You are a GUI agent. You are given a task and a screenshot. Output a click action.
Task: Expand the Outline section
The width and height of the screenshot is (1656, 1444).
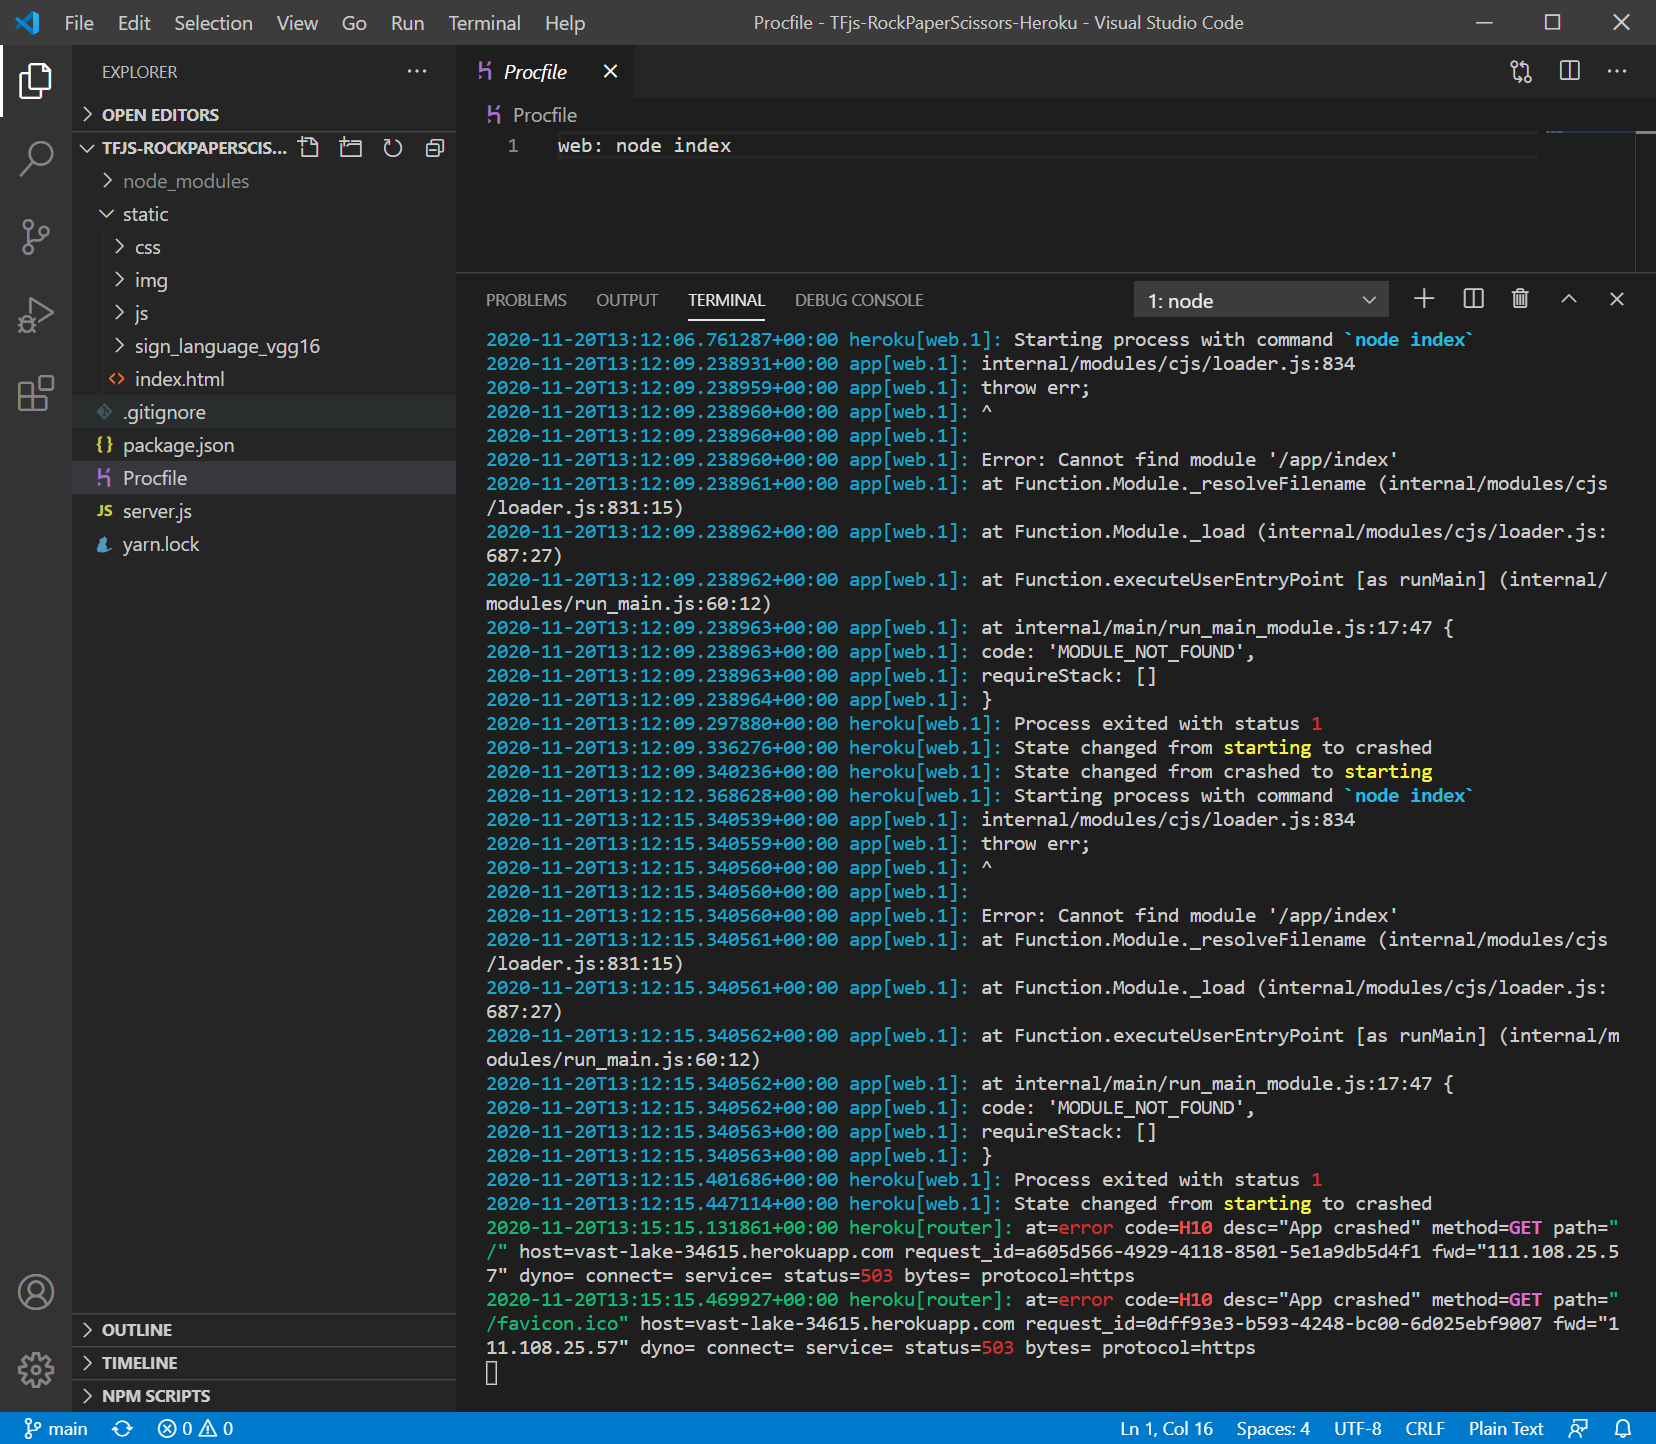coord(264,1330)
